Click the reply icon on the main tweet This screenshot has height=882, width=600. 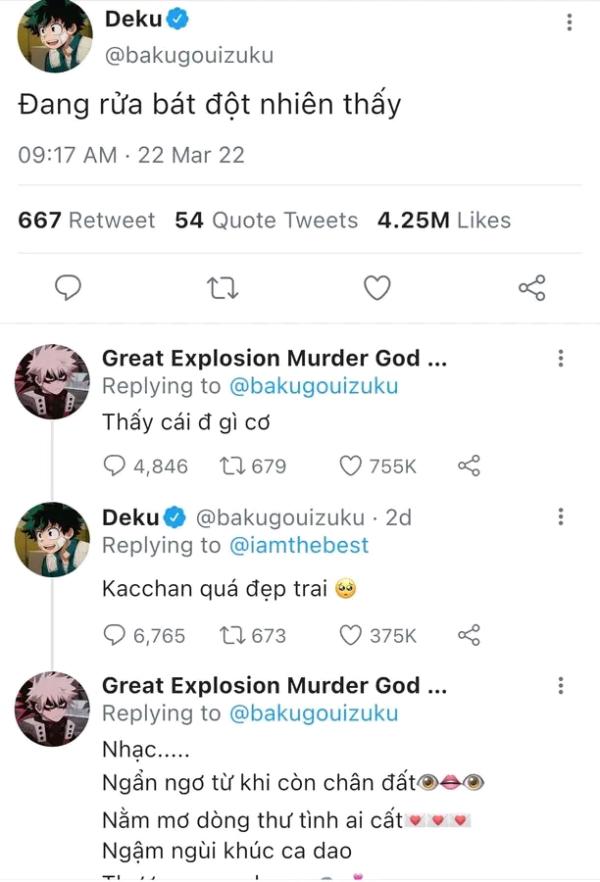click(x=68, y=287)
